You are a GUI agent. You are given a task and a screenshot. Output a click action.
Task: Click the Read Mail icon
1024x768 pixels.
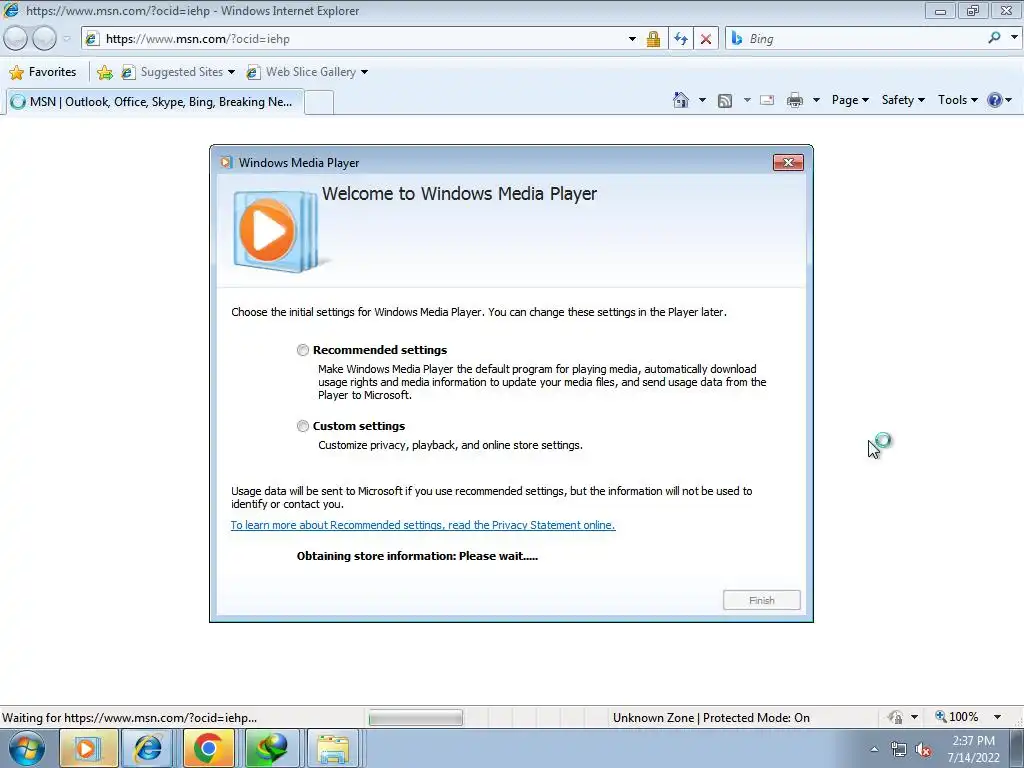767,100
